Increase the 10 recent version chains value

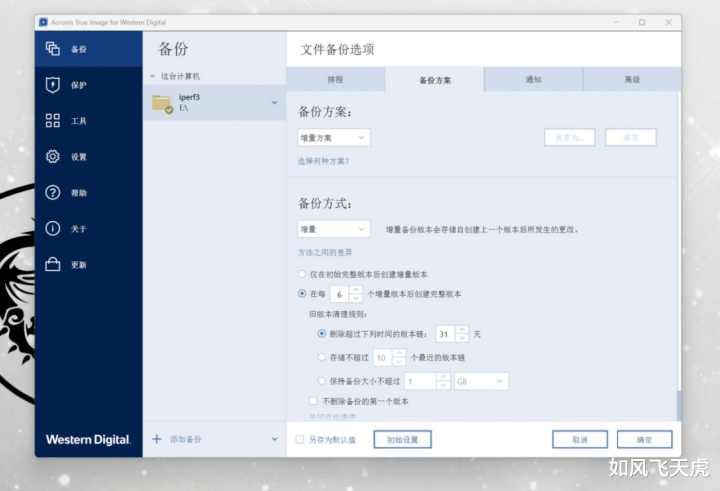pyautogui.click(x=399, y=353)
